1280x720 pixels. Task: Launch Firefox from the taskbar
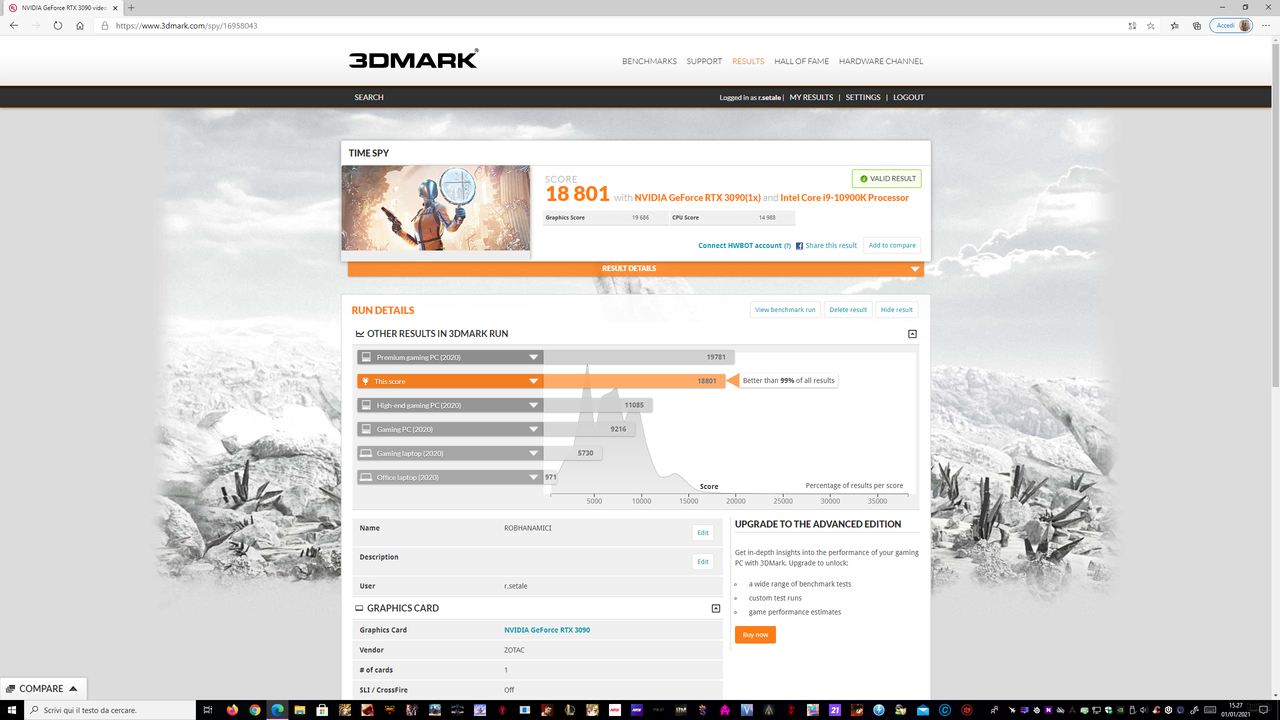click(230, 711)
